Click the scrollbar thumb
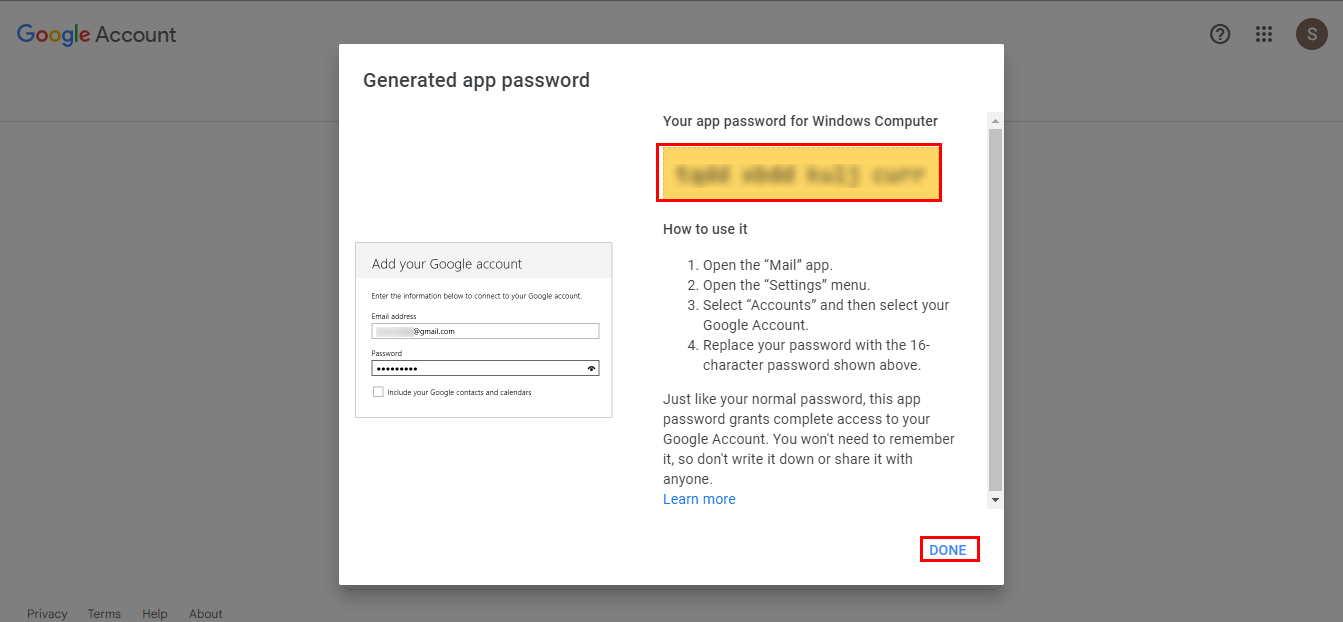The height and width of the screenshot is (622, 1343). tap(994, 300)
